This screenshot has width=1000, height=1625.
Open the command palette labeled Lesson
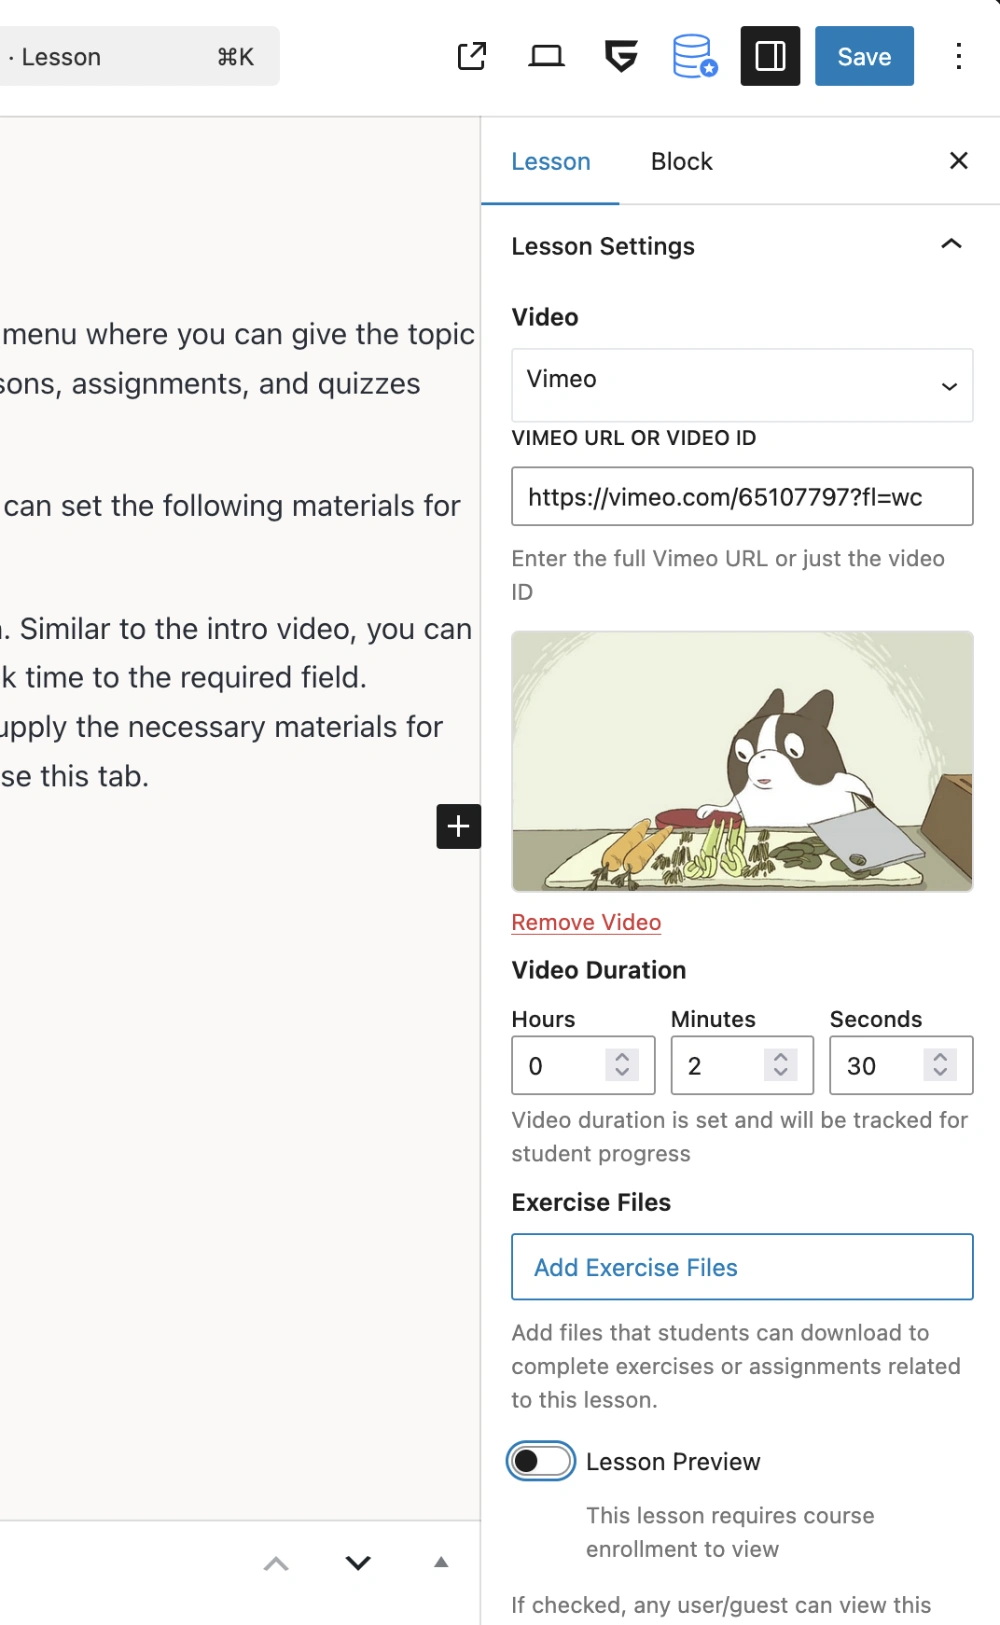click(x=140, y=56)
